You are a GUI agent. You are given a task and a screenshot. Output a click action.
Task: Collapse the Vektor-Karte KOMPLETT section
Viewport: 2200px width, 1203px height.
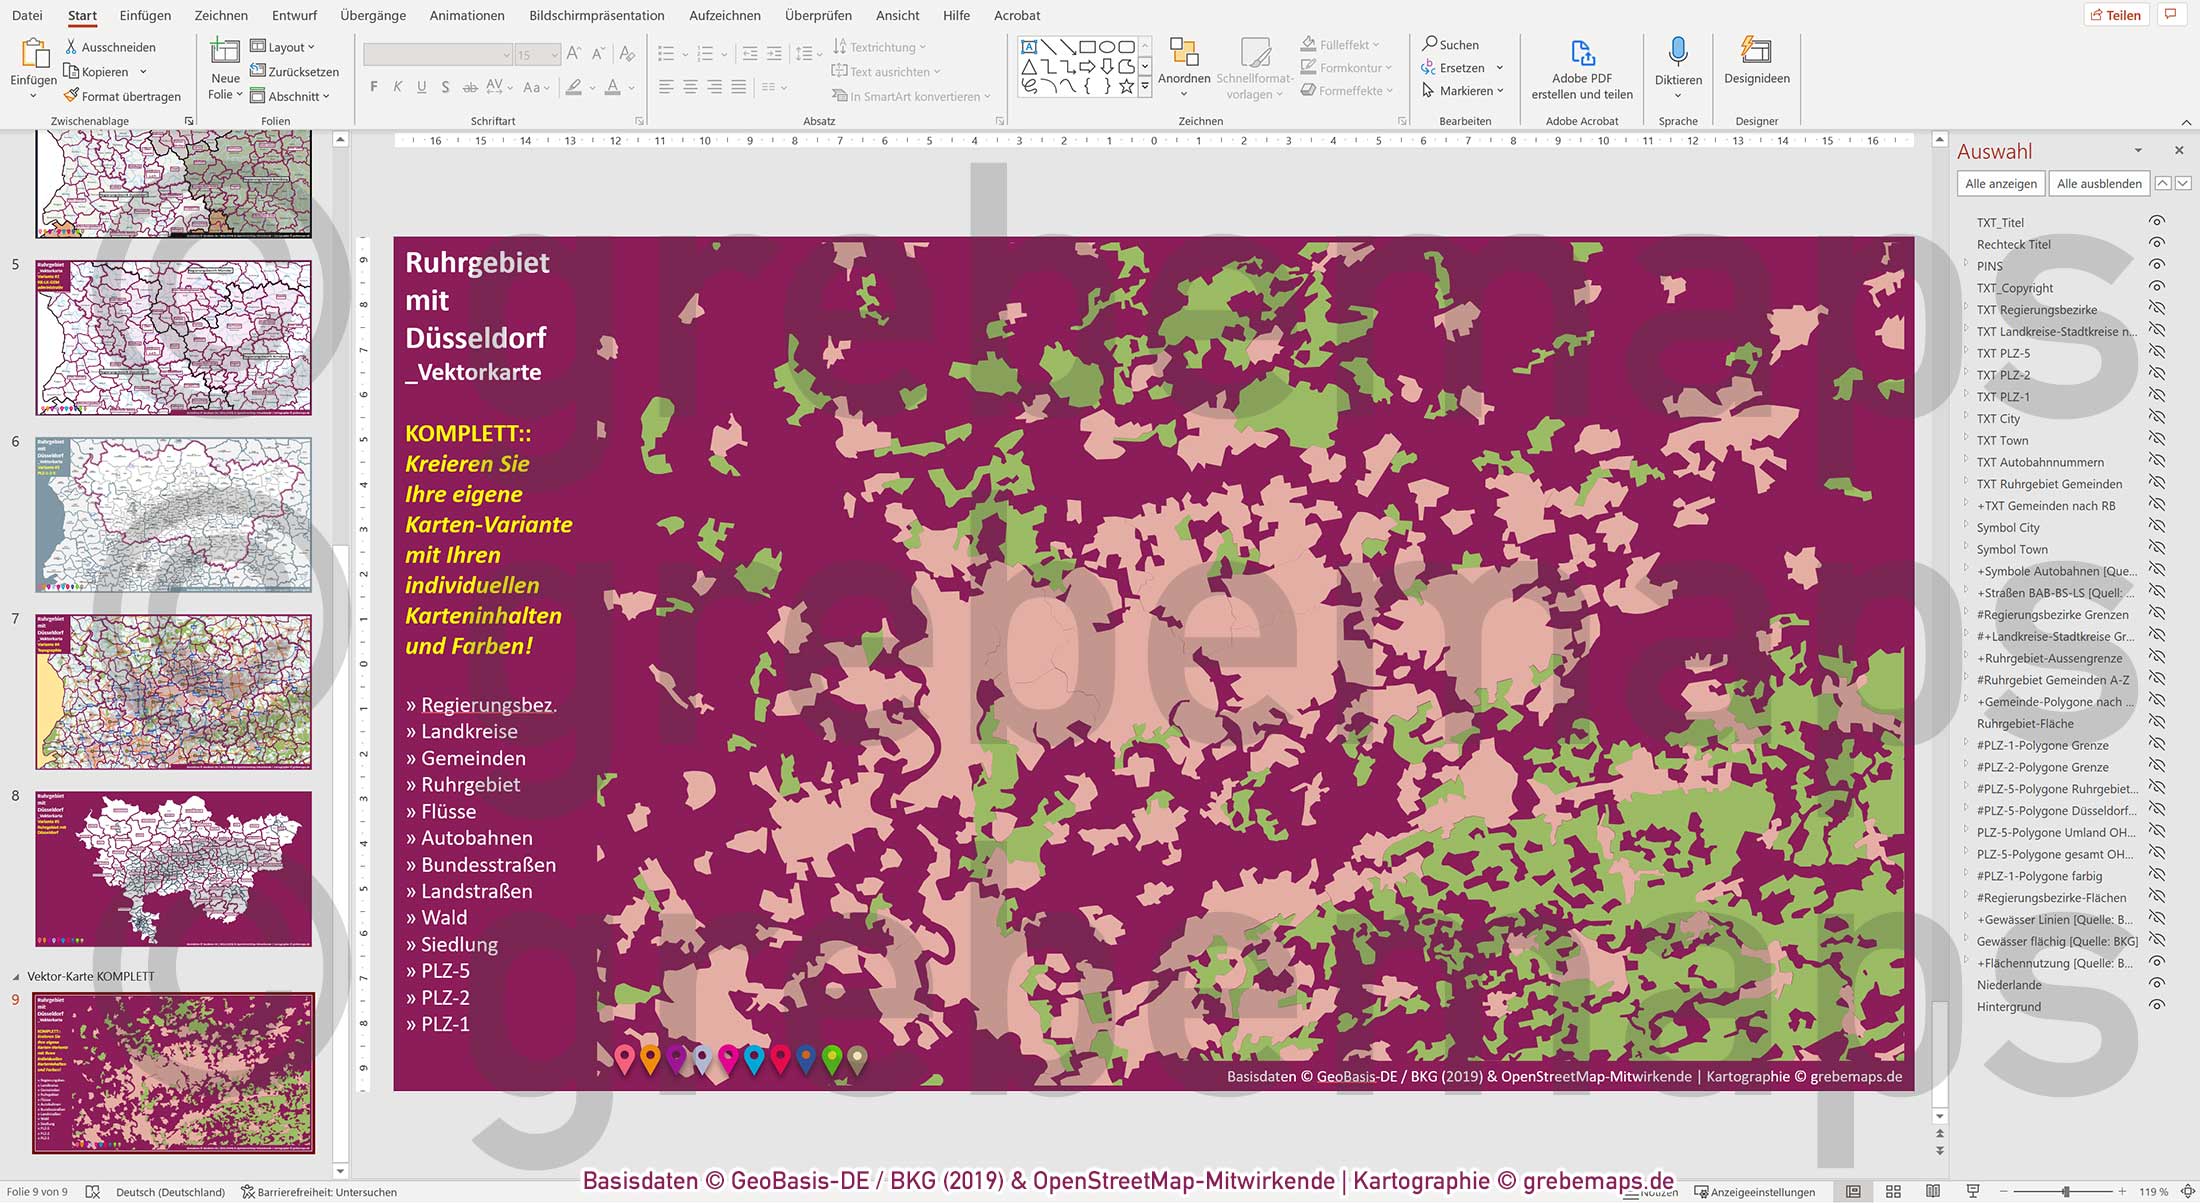pyautogui.click(x=16, y=976)
